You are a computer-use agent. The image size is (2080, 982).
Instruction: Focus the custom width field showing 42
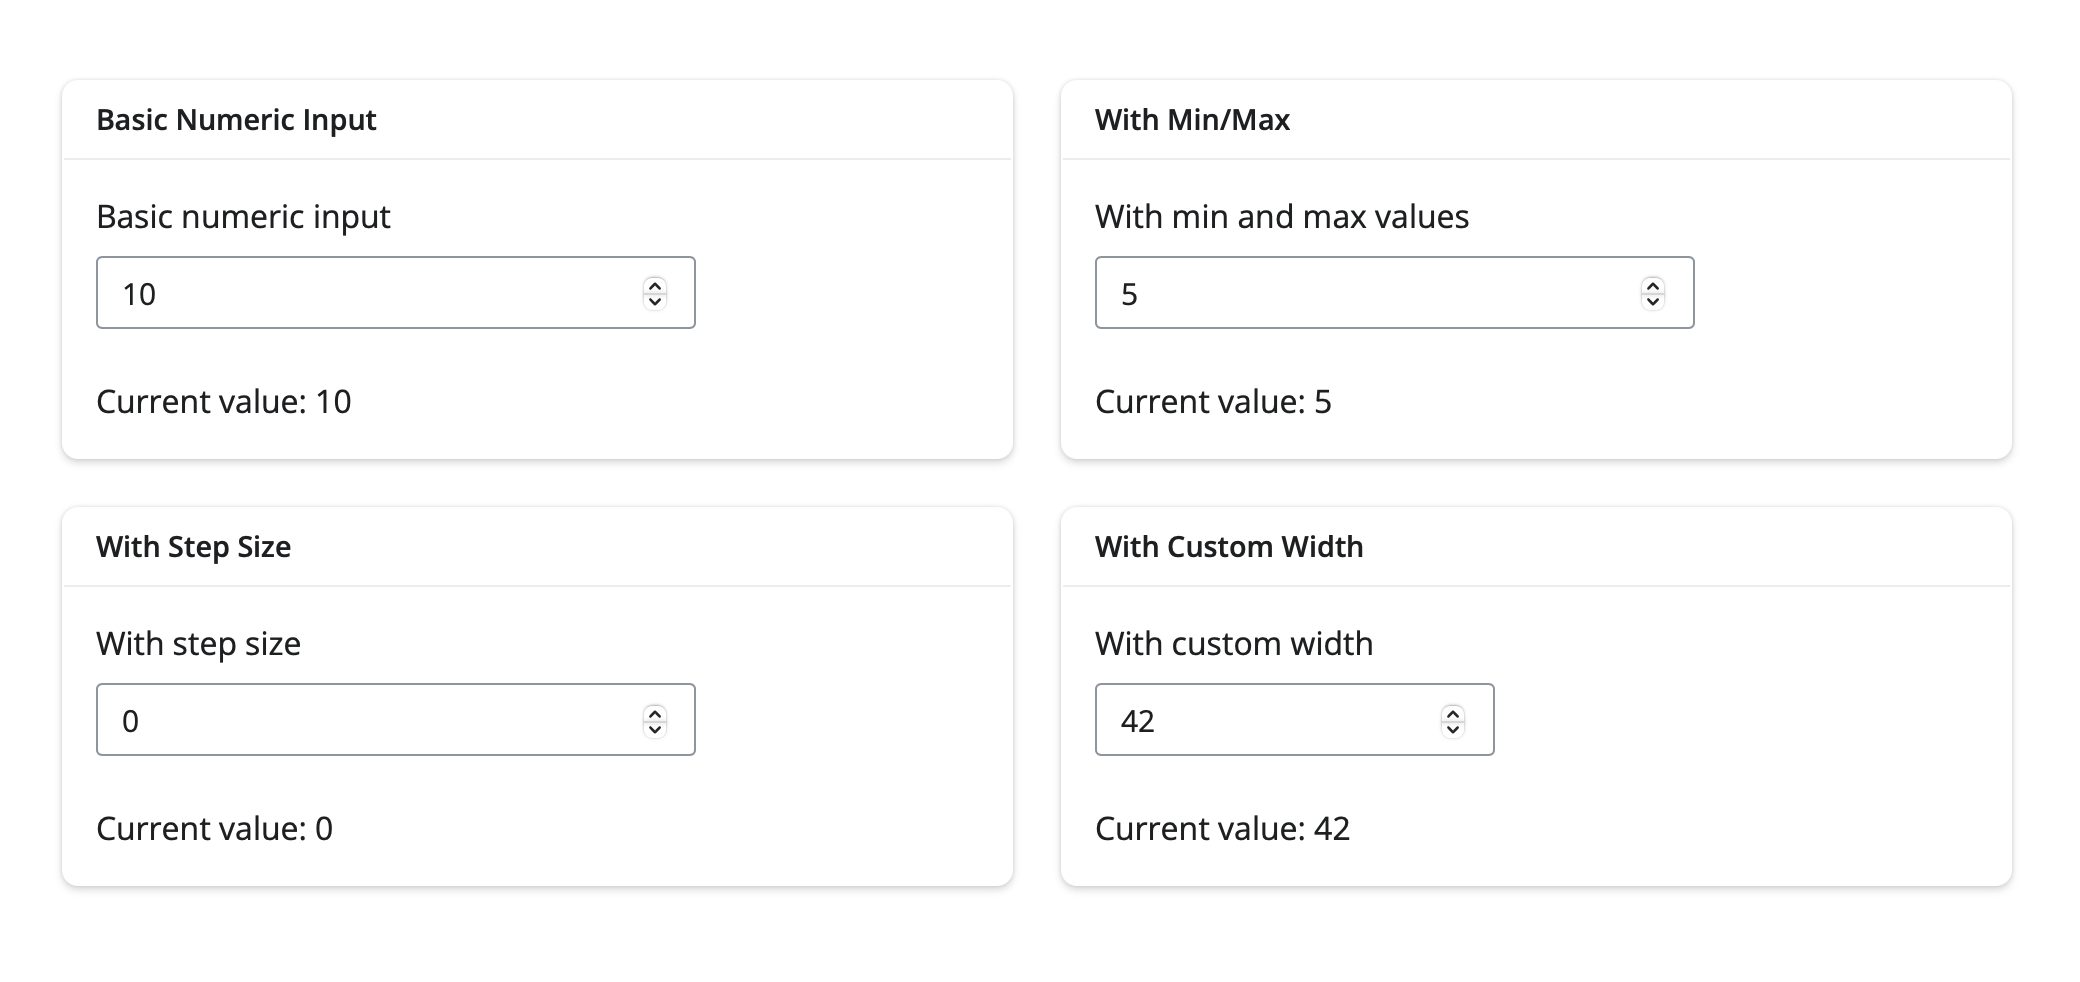1294,720
